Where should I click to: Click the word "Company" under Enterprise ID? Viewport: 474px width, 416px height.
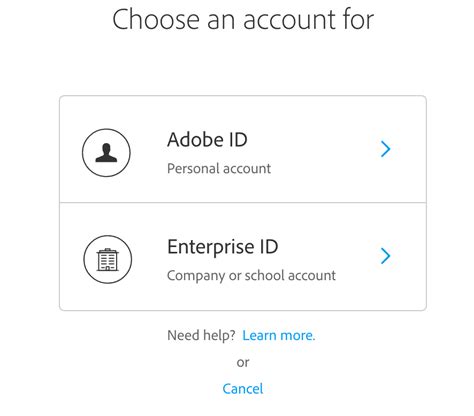click(196, 276)
